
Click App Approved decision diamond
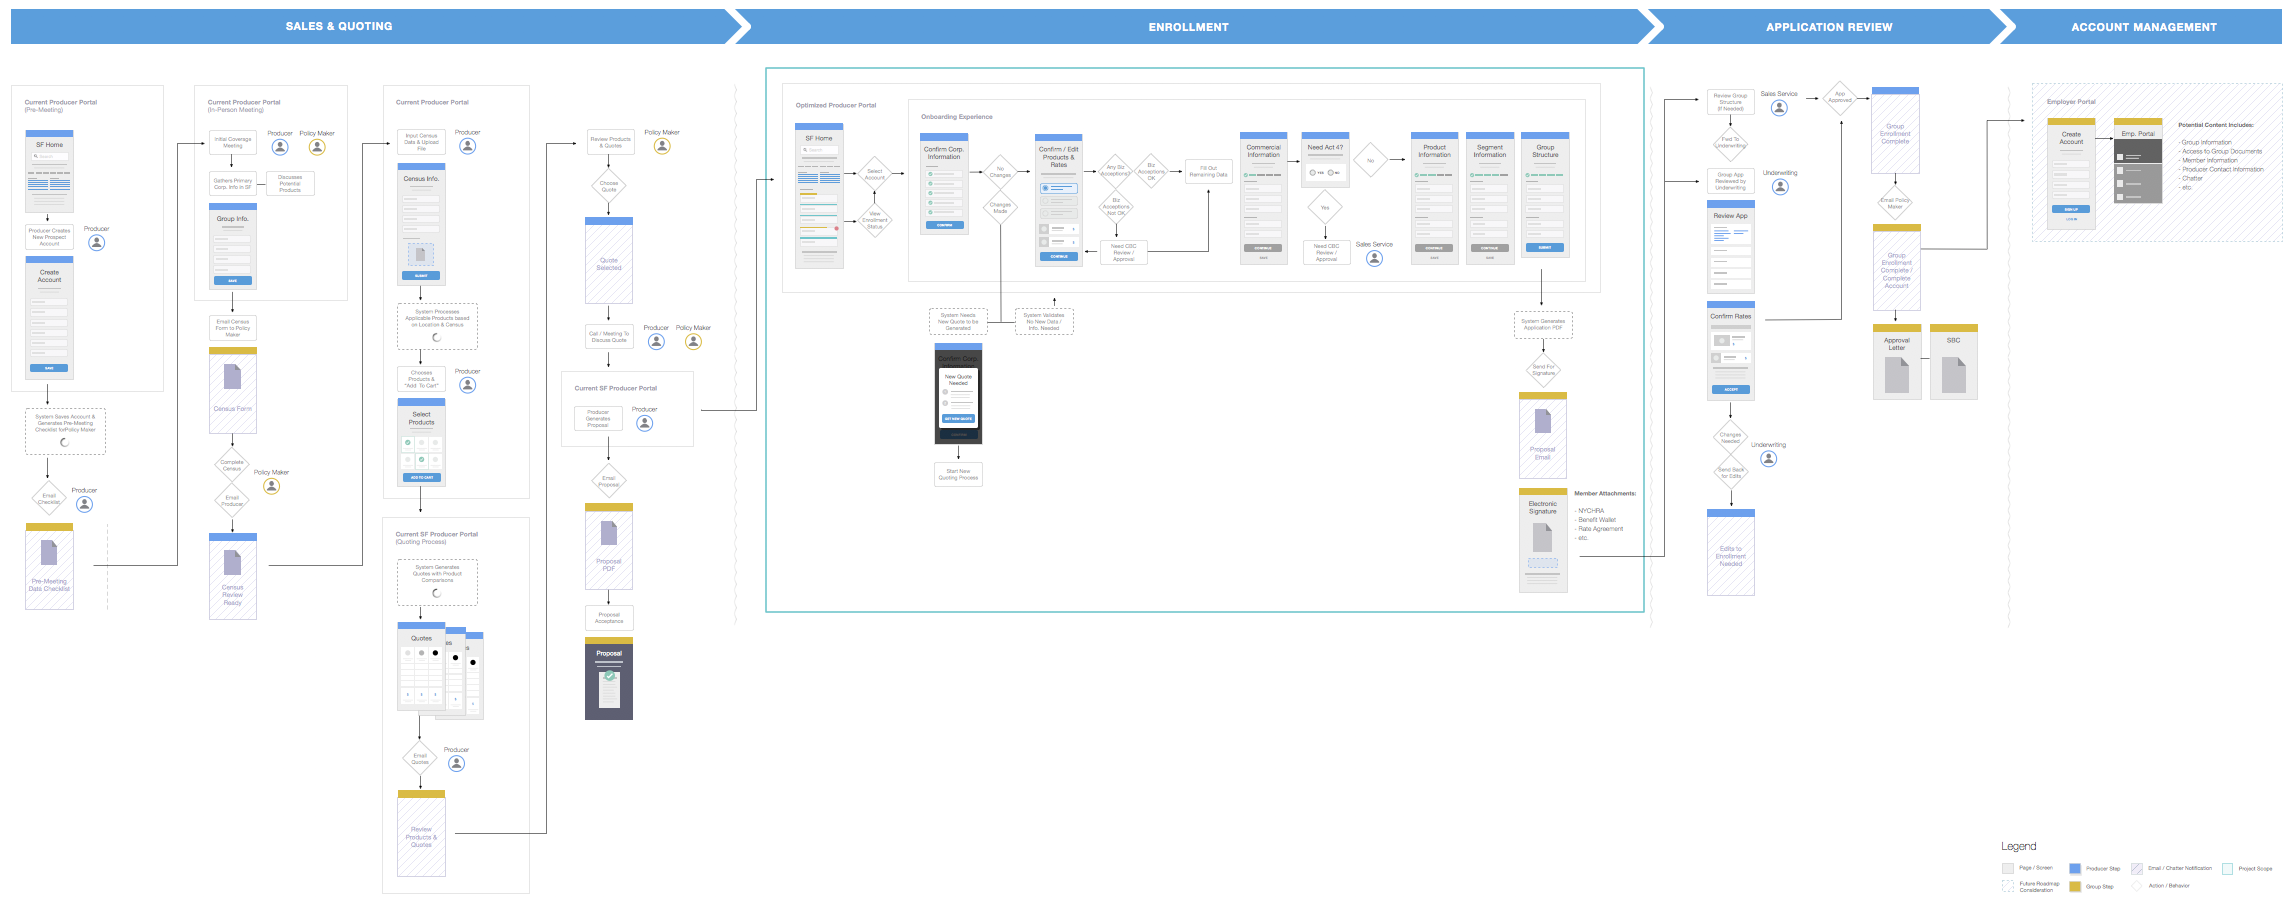[1840, 98]
